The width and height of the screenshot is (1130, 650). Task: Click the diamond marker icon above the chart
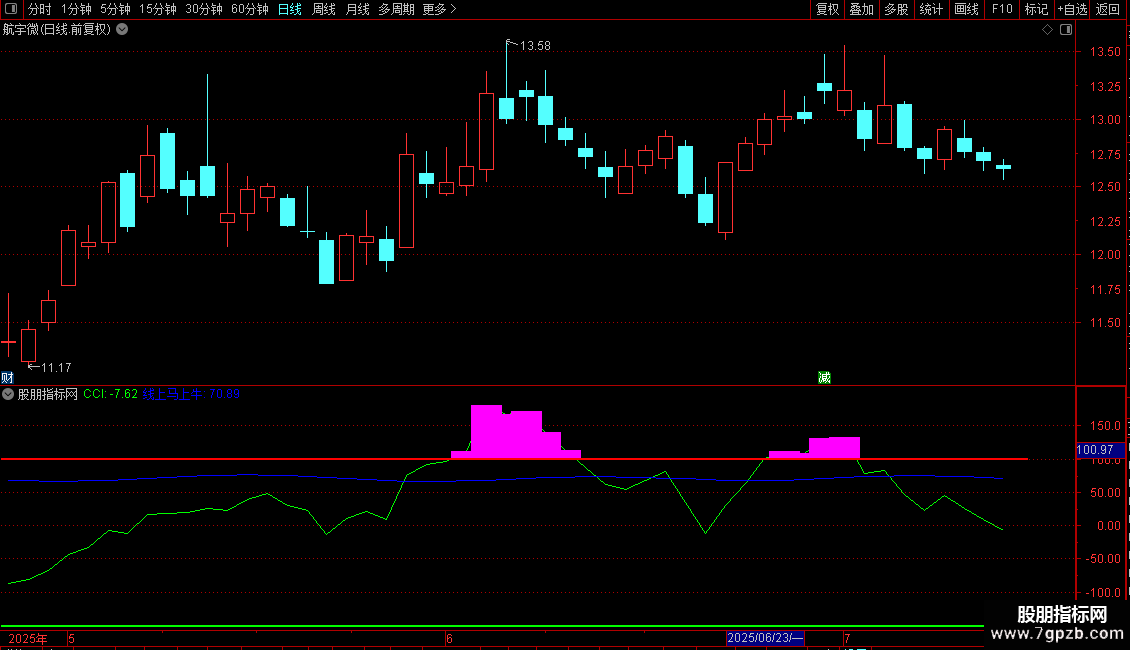point(1048,30)
